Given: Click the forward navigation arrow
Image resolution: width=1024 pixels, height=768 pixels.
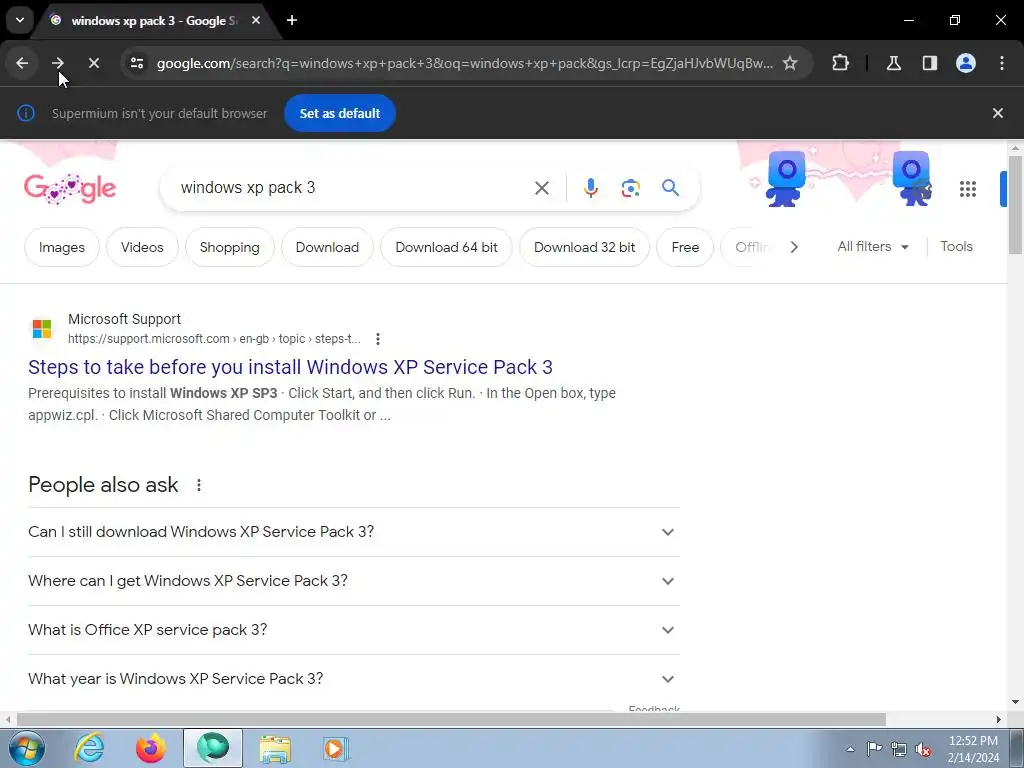Looking at the screenshot, I should 57,63.
